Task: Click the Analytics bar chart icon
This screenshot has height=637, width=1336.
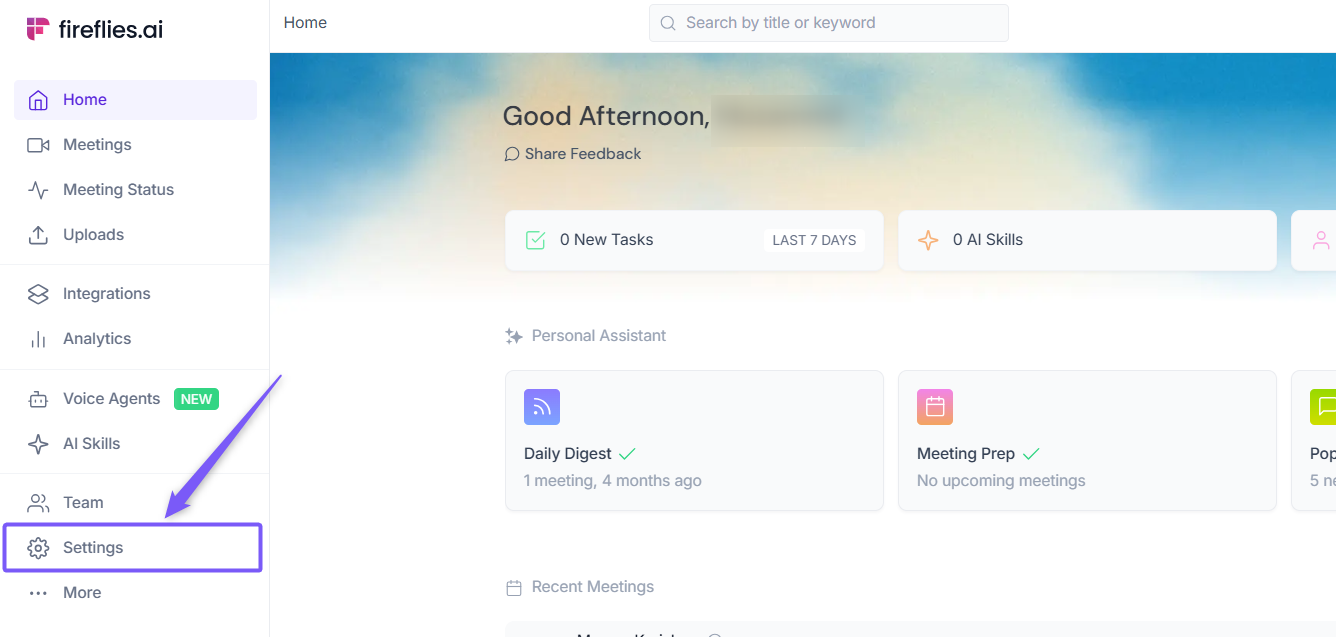Action: point(38,339)
